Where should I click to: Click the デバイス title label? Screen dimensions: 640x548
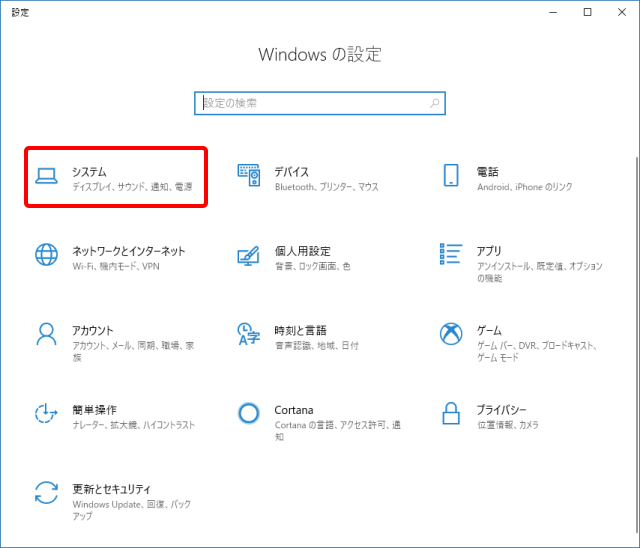click(291, 172)
